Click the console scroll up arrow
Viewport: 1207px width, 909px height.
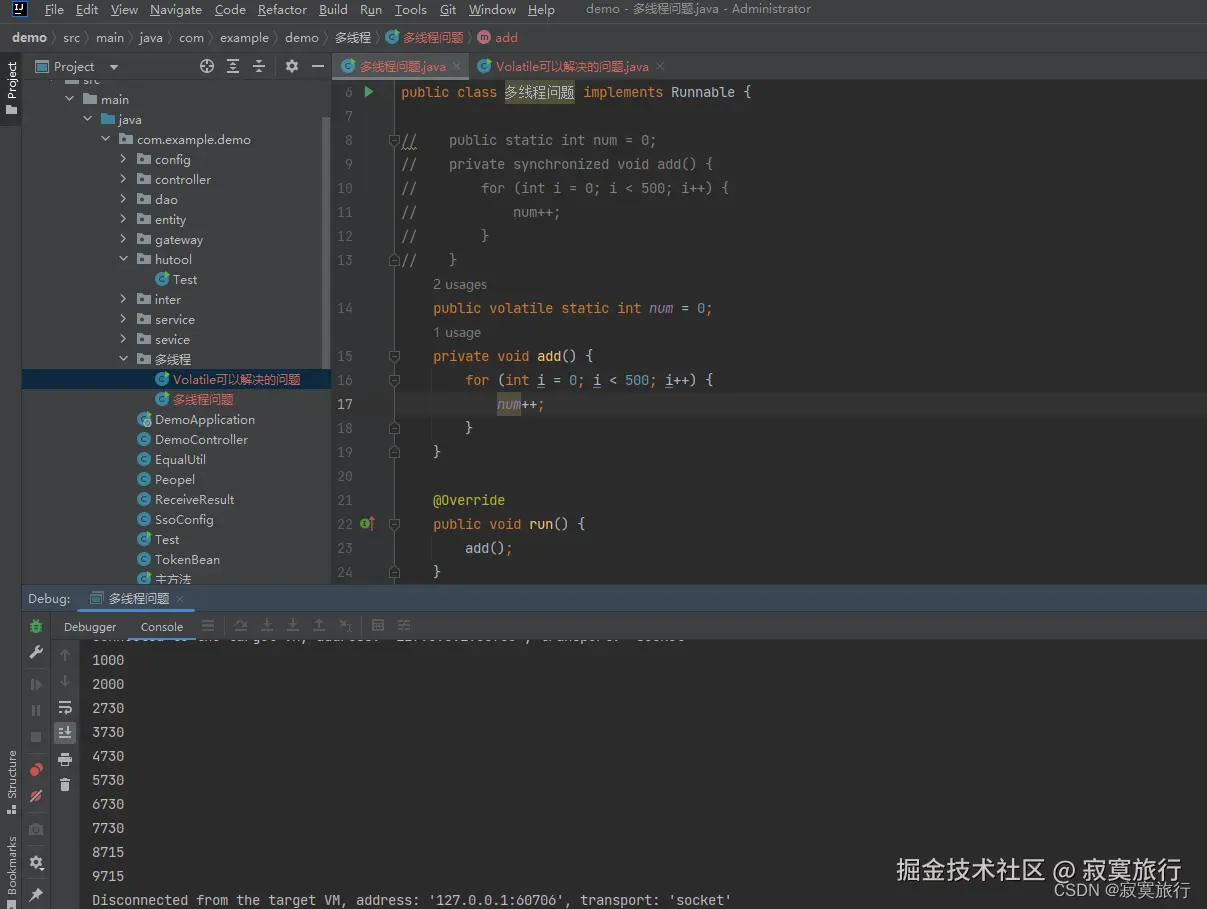coord(65,655)
